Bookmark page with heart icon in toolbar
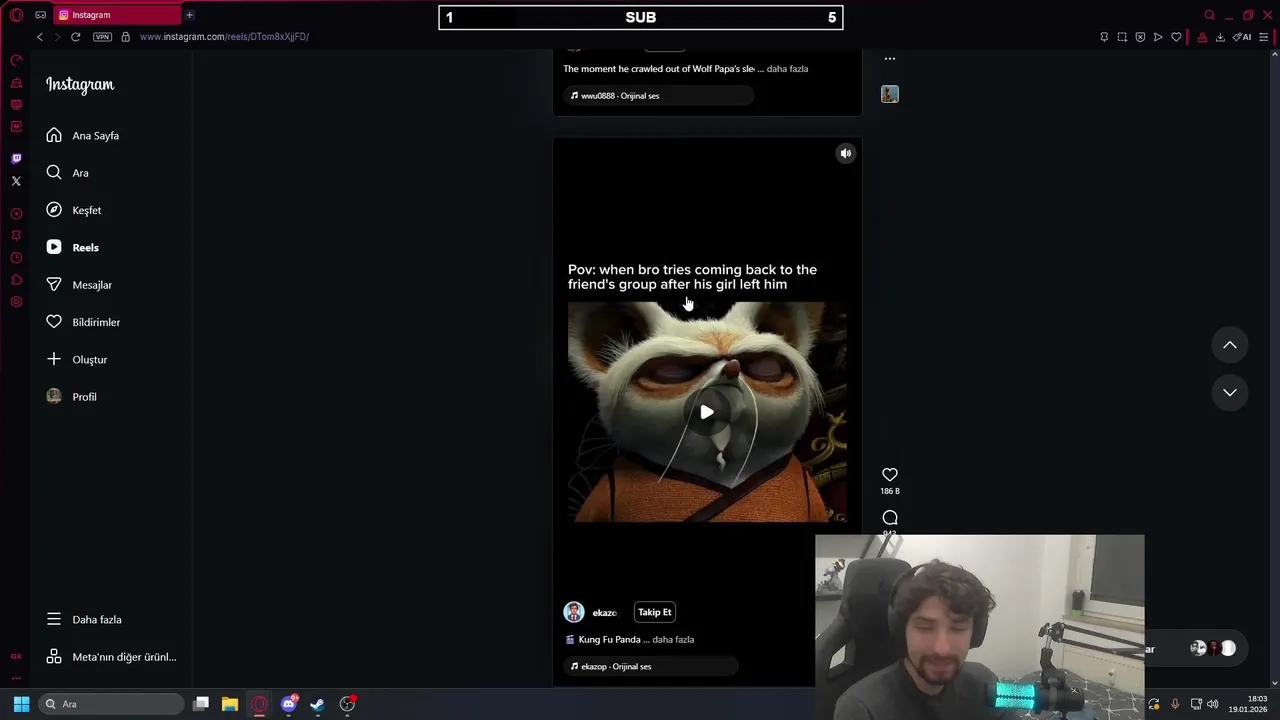 click(1176, 37)
